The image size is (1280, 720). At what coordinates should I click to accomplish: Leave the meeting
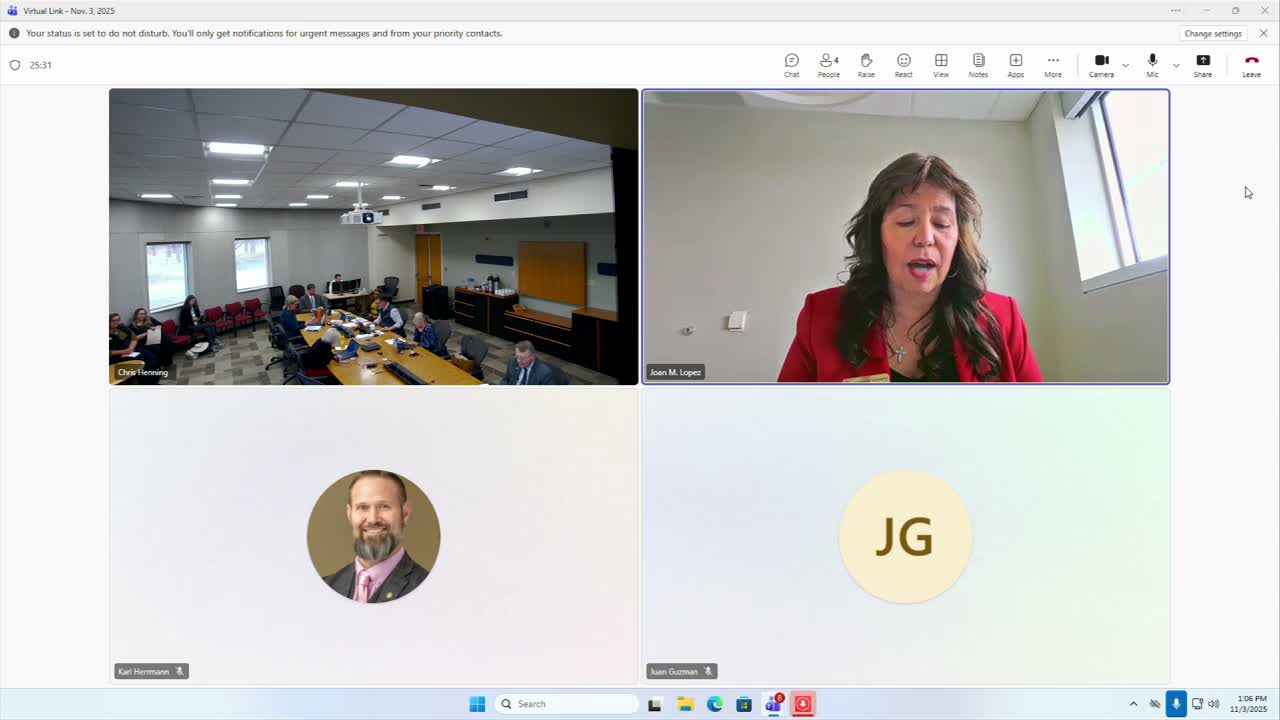point(1251,65)
